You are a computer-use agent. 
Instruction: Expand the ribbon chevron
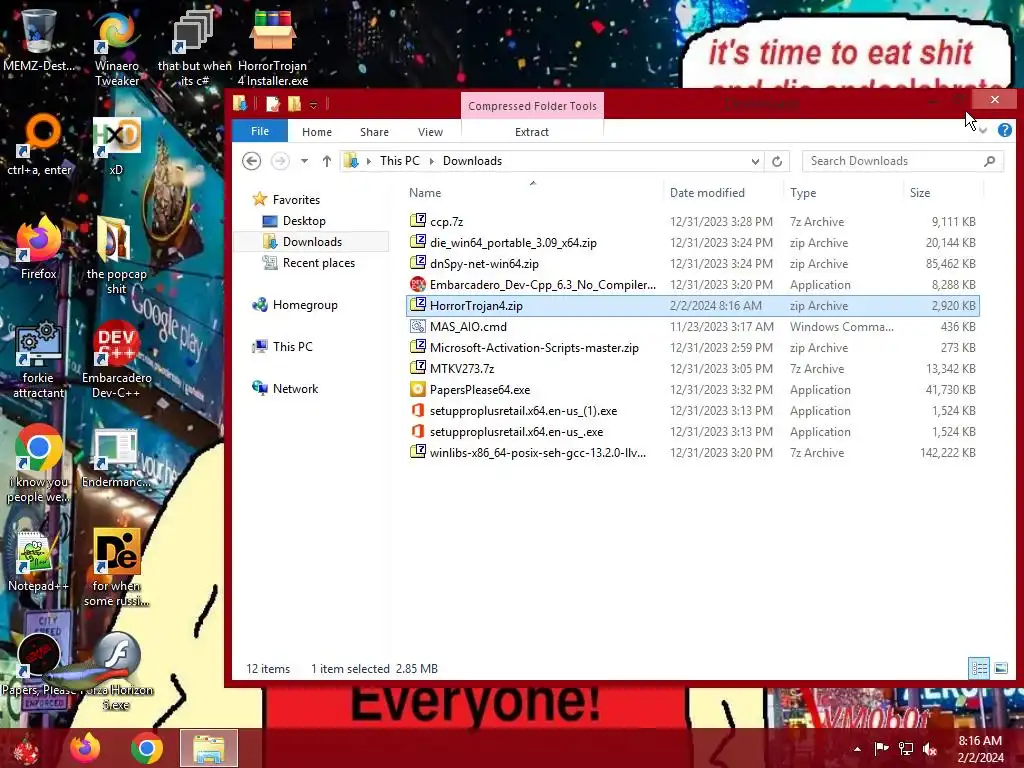pos(983,131)
